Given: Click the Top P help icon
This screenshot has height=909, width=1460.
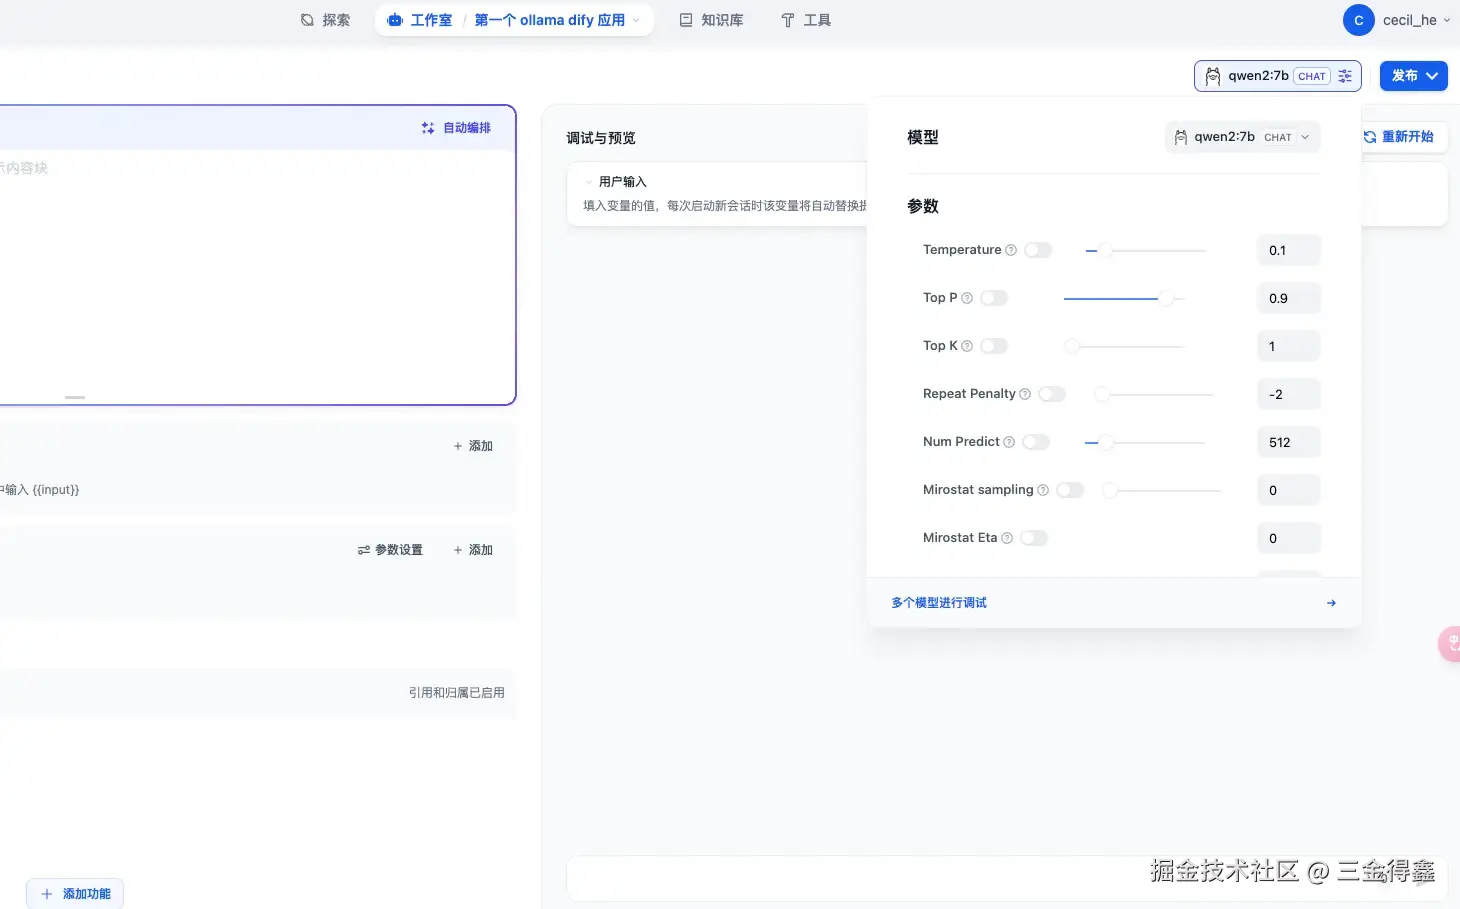Looking at the screenshot, I should click(x=967, y=298).
